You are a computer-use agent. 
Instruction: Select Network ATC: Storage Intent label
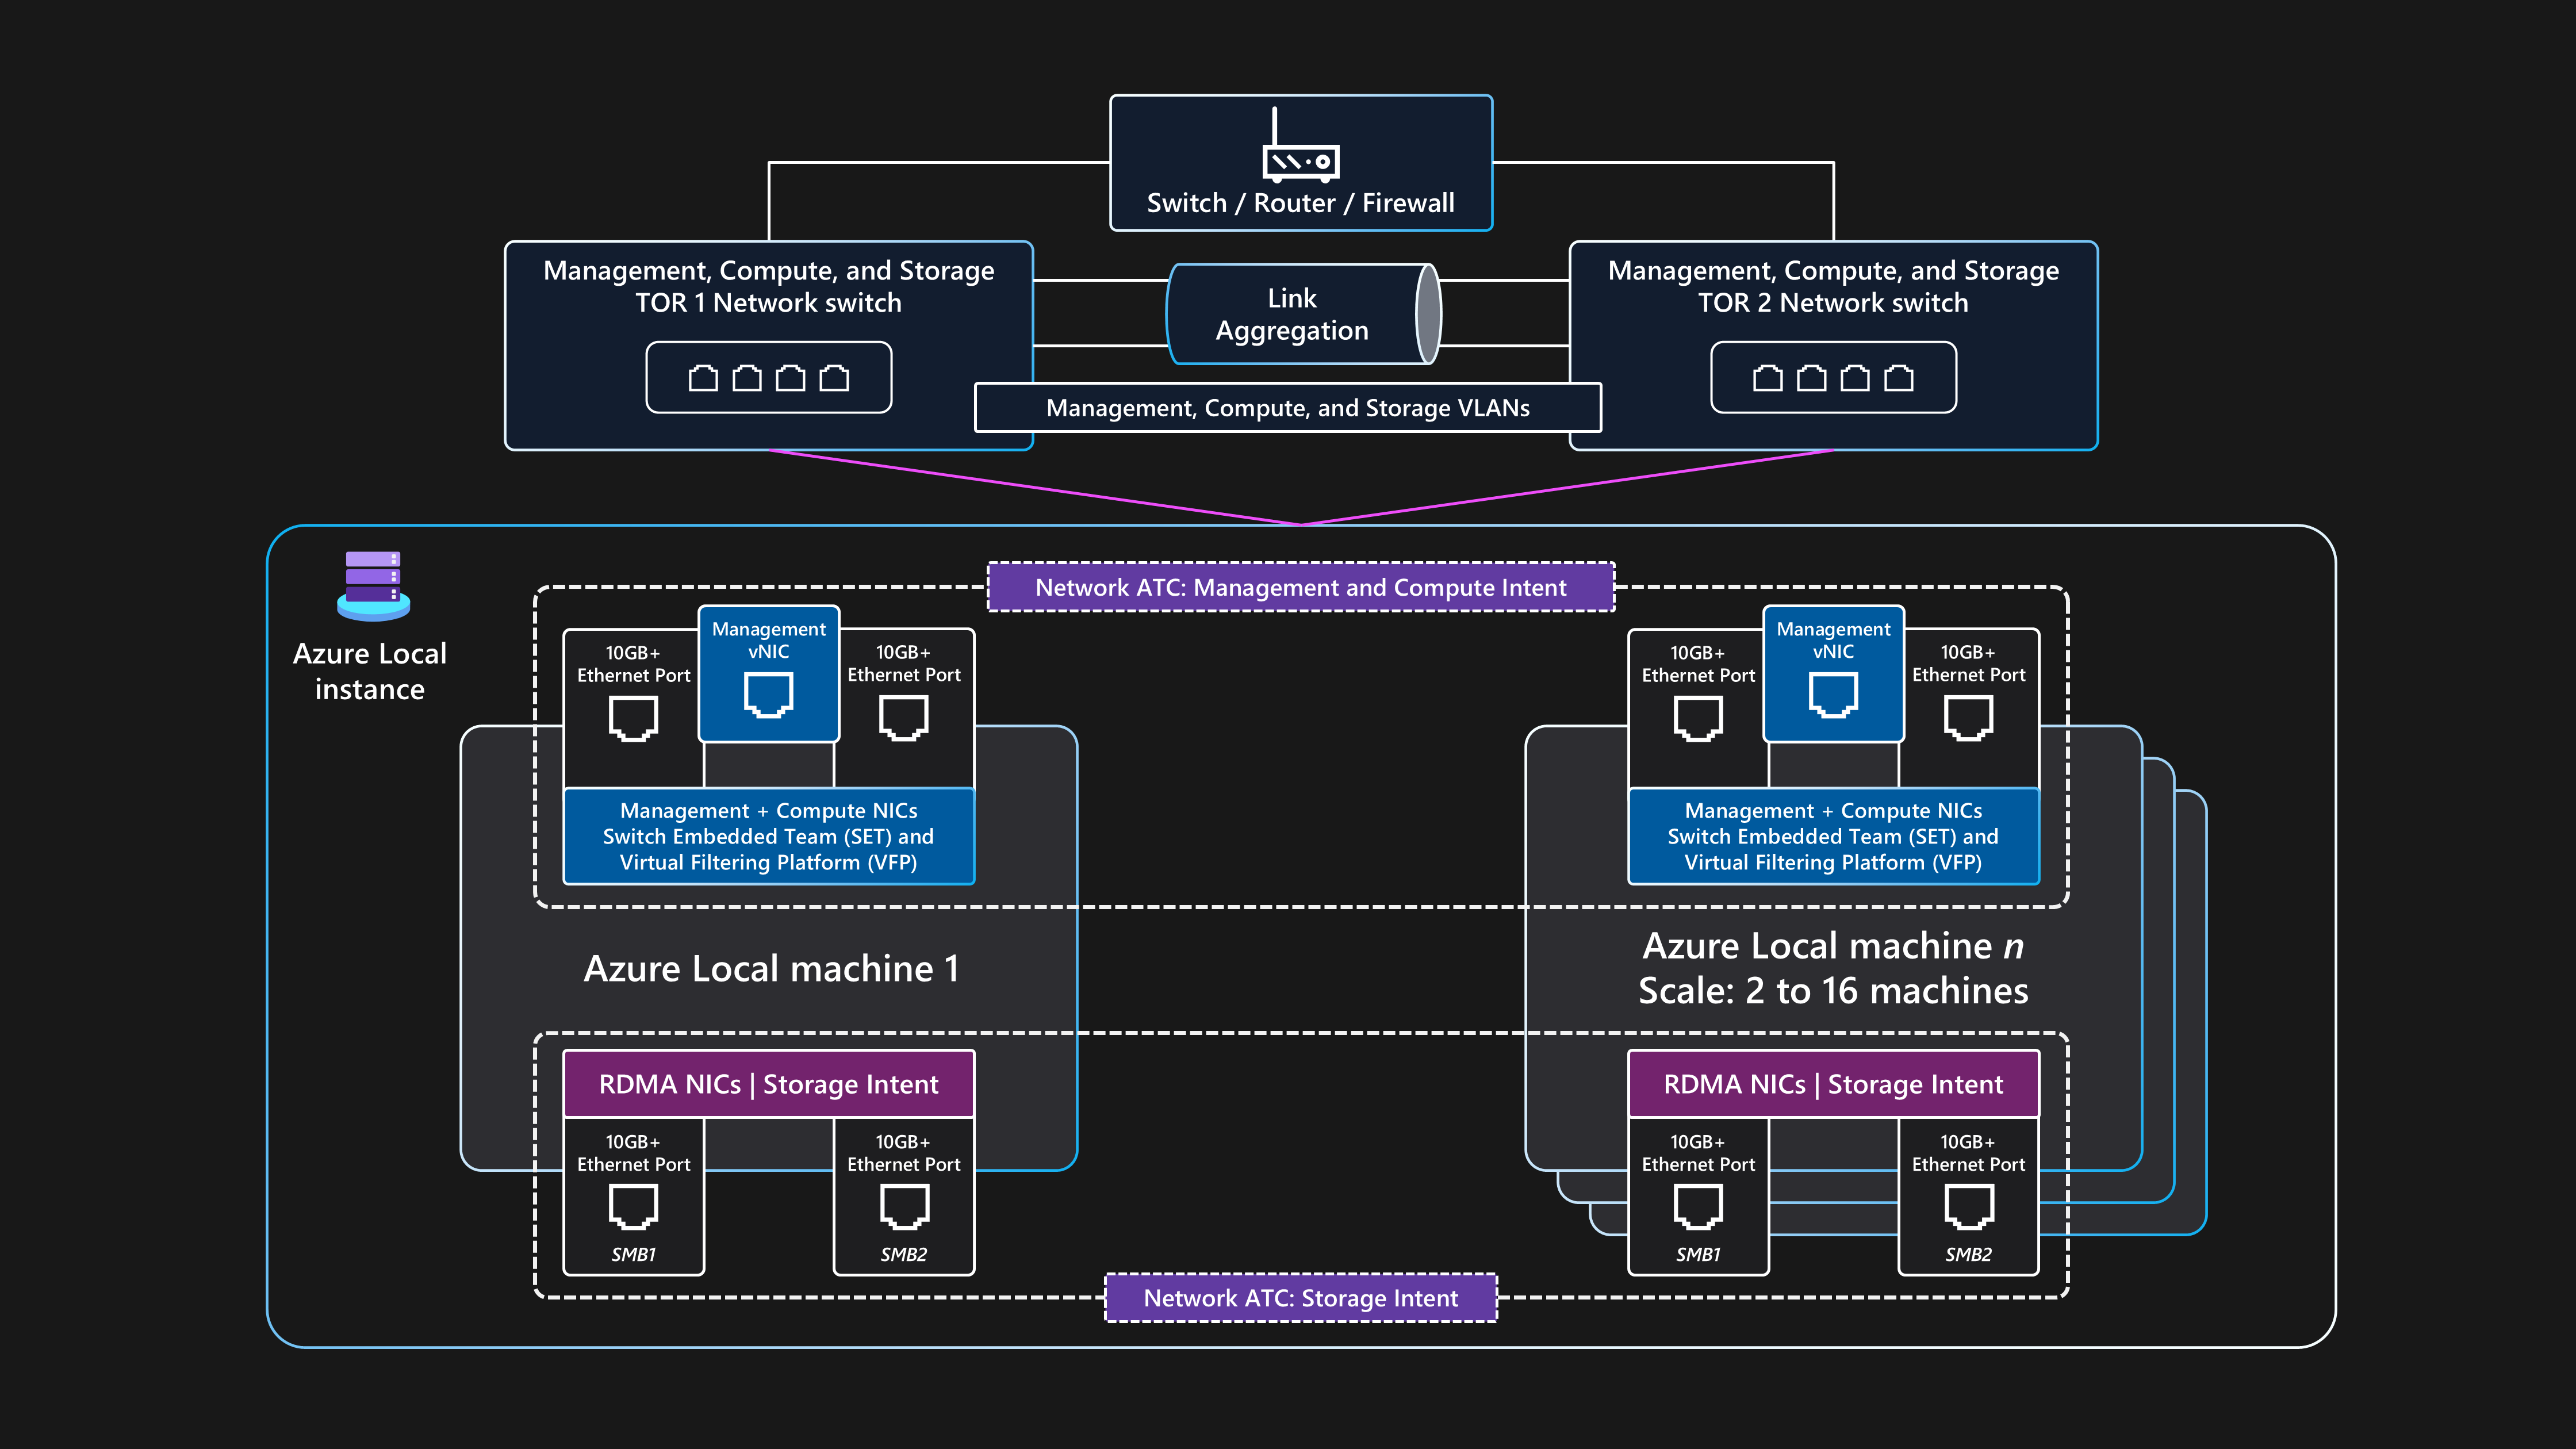point(1301,1298)
